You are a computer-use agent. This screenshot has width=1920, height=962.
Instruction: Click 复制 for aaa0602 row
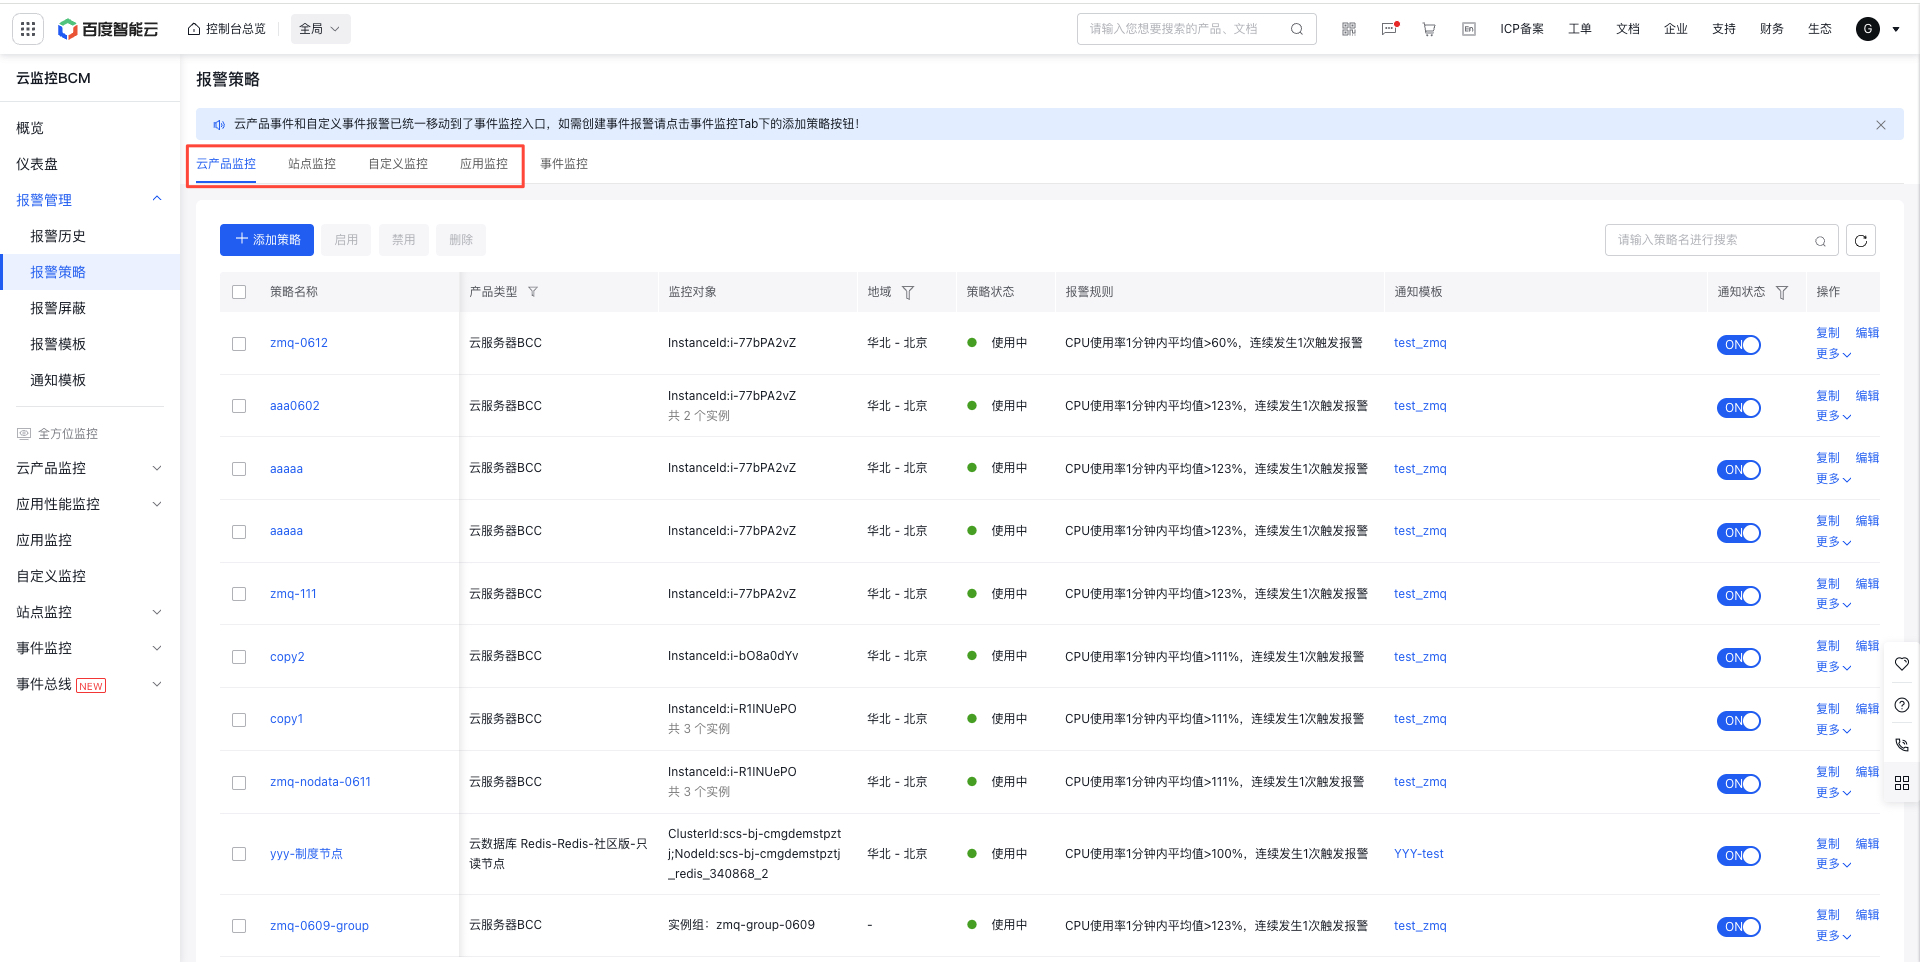[x=1828, y=396]
